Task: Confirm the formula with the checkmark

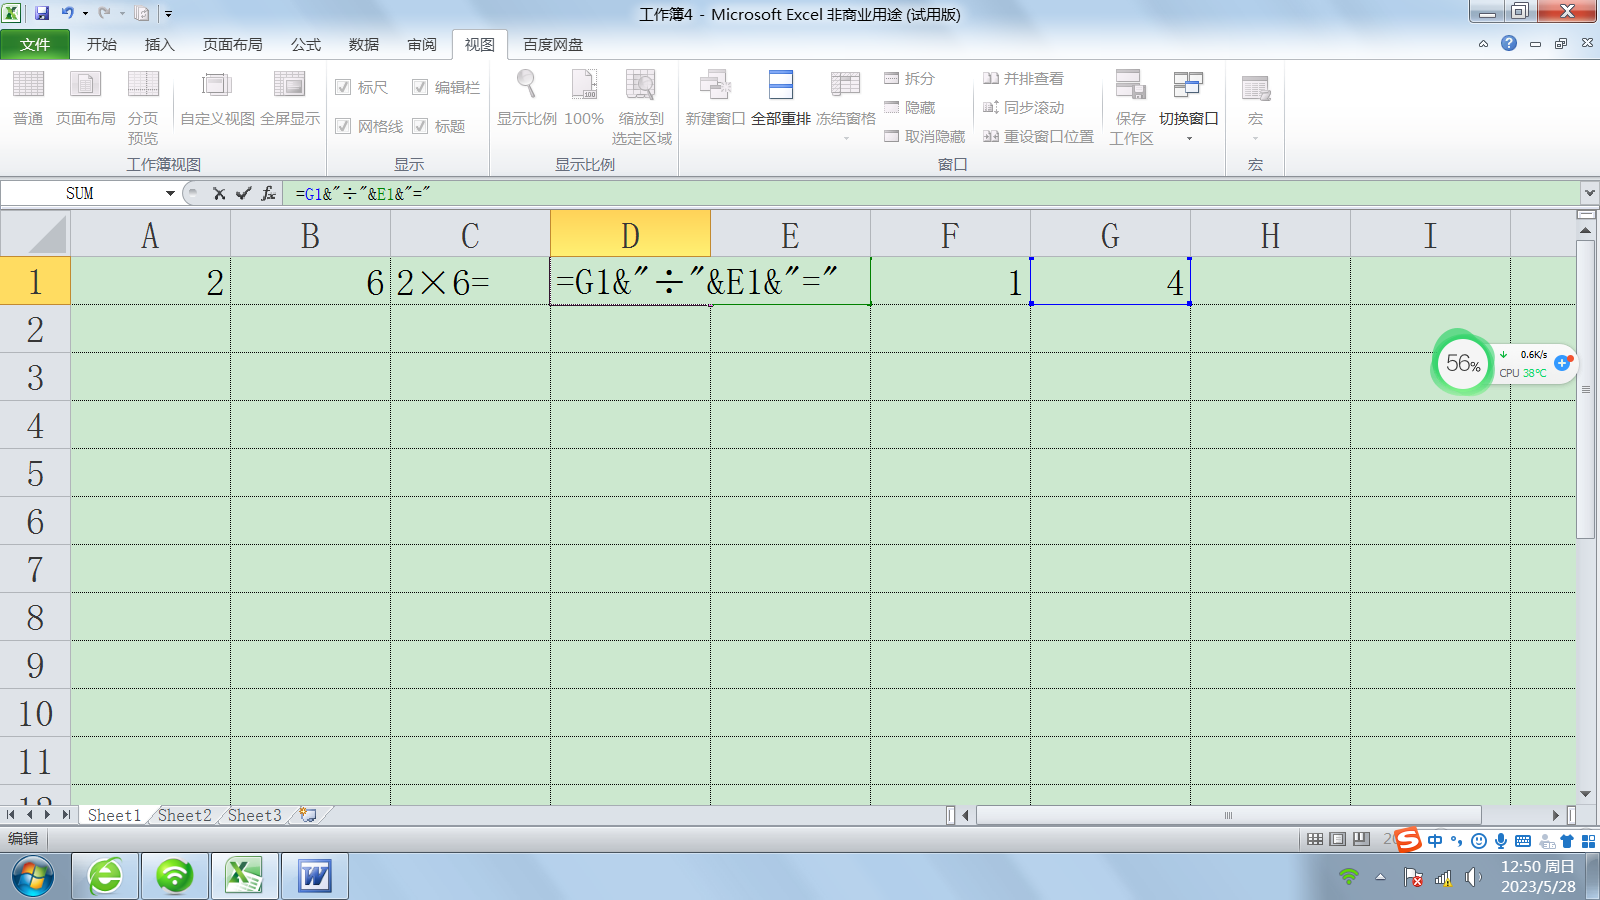Action: click(x=243, y=194)
